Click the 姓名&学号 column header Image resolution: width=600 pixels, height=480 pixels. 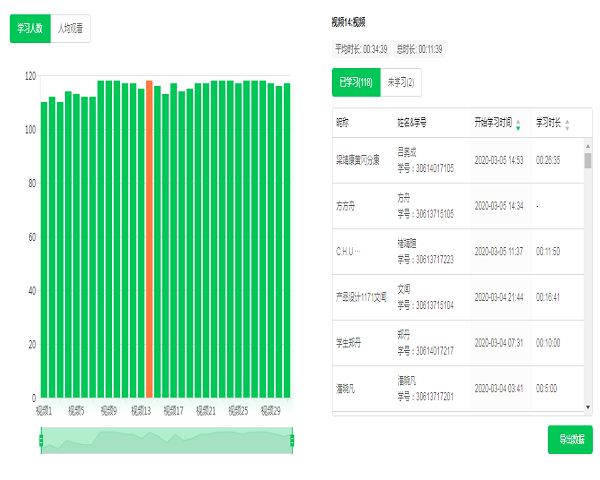[412, 123]
